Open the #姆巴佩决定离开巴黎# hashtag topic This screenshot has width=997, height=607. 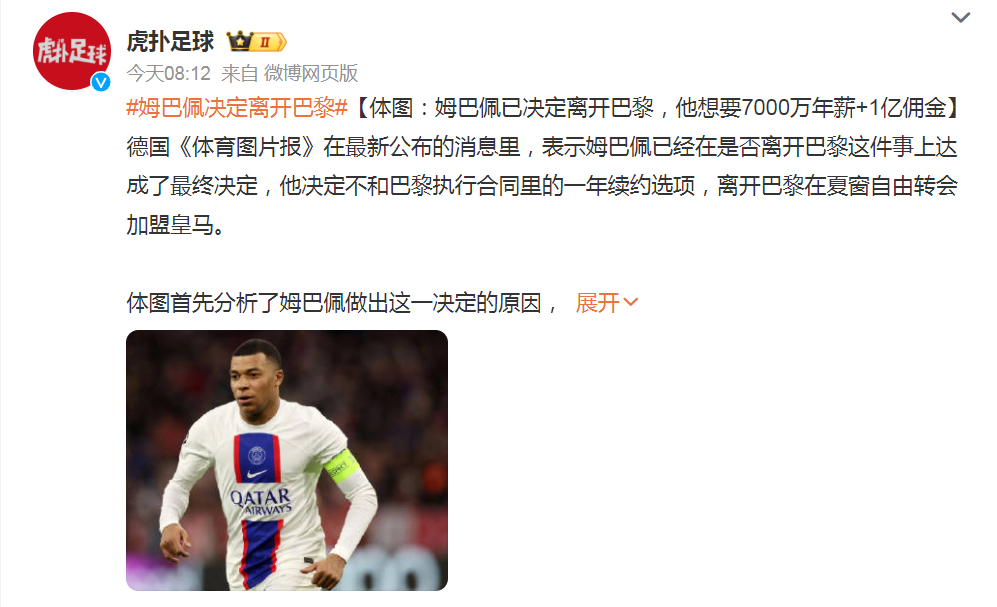[237, 108]
